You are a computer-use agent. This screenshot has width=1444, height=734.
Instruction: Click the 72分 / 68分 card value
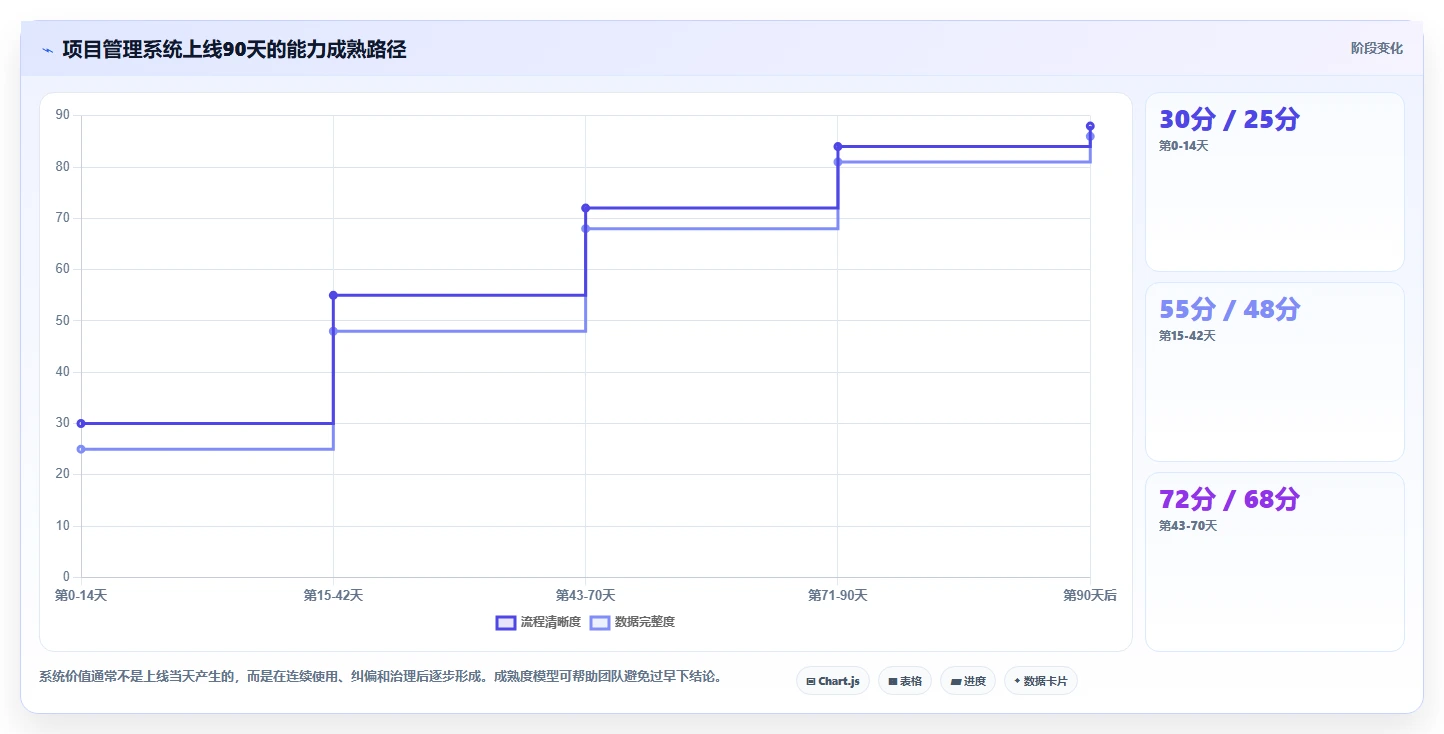click(x=1229, y=500)
